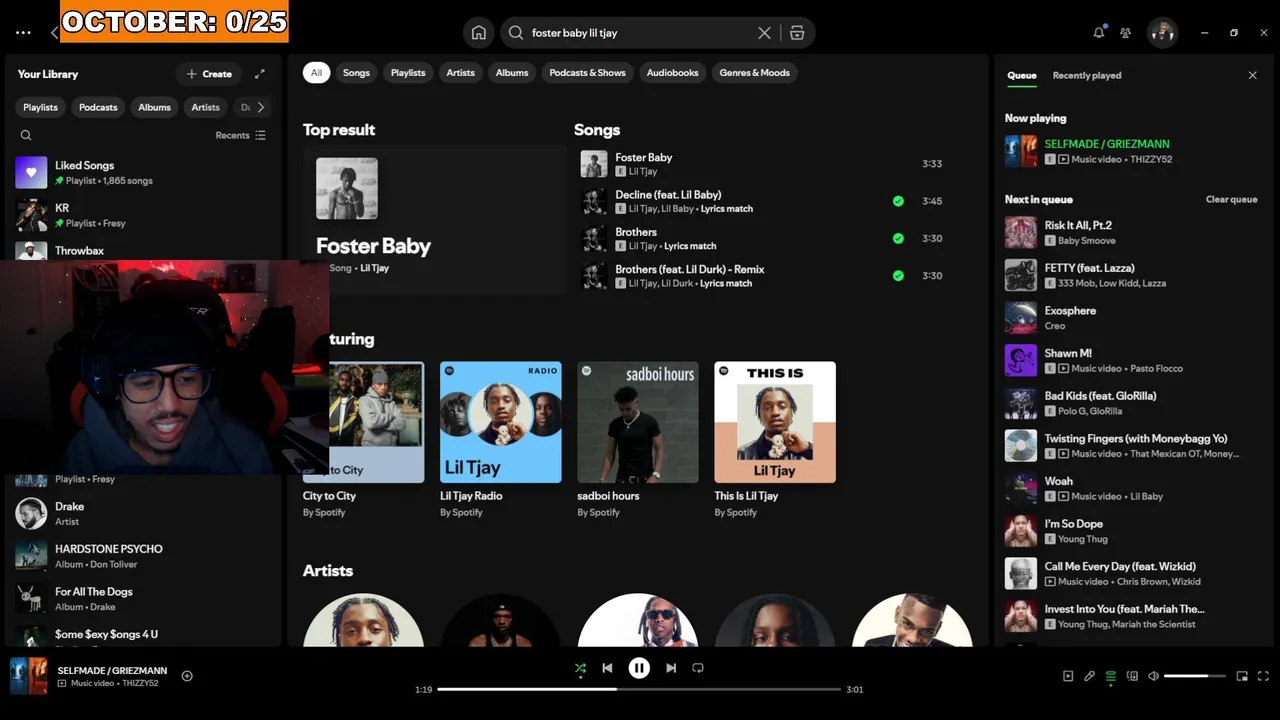The height and width of the screenshot is (720, 1280).
Task: Play I'm So Dope from the queue
Action: 1132,531
